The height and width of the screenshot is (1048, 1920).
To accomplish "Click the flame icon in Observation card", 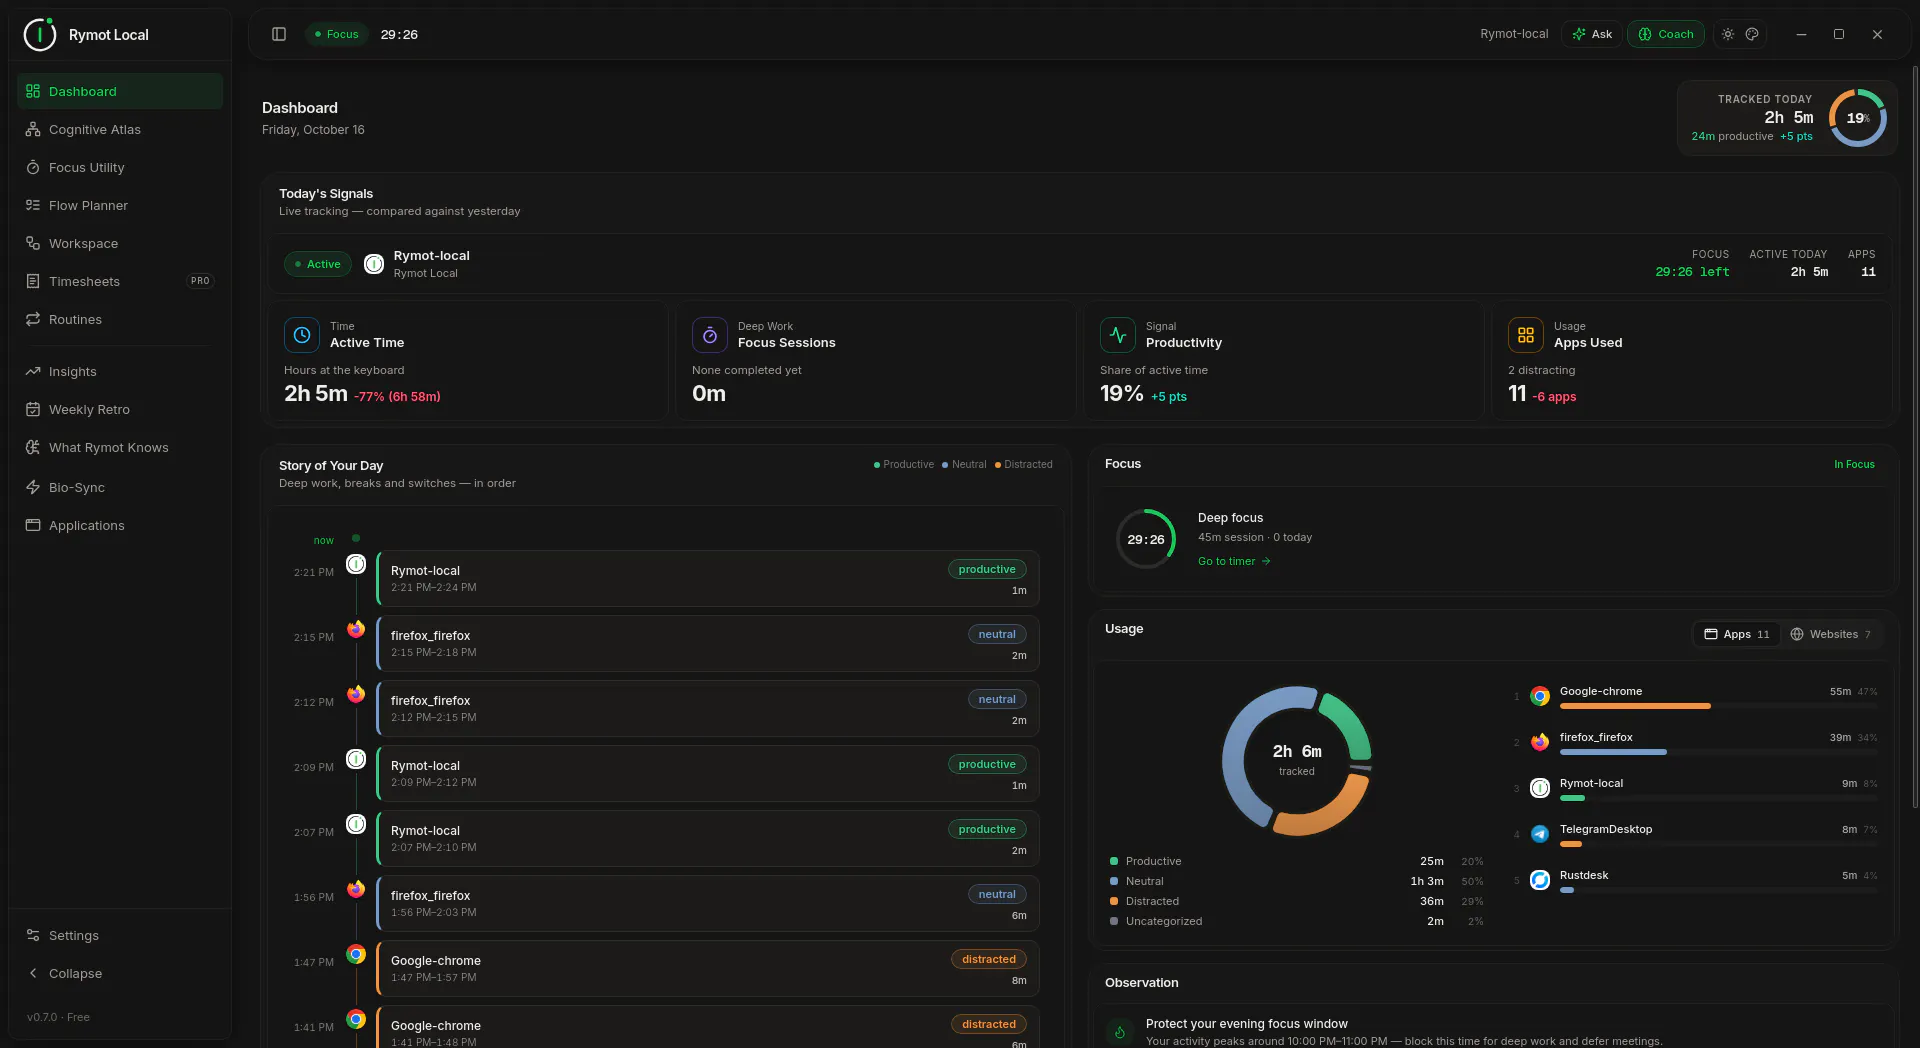I will (x=1120, y=1031).
